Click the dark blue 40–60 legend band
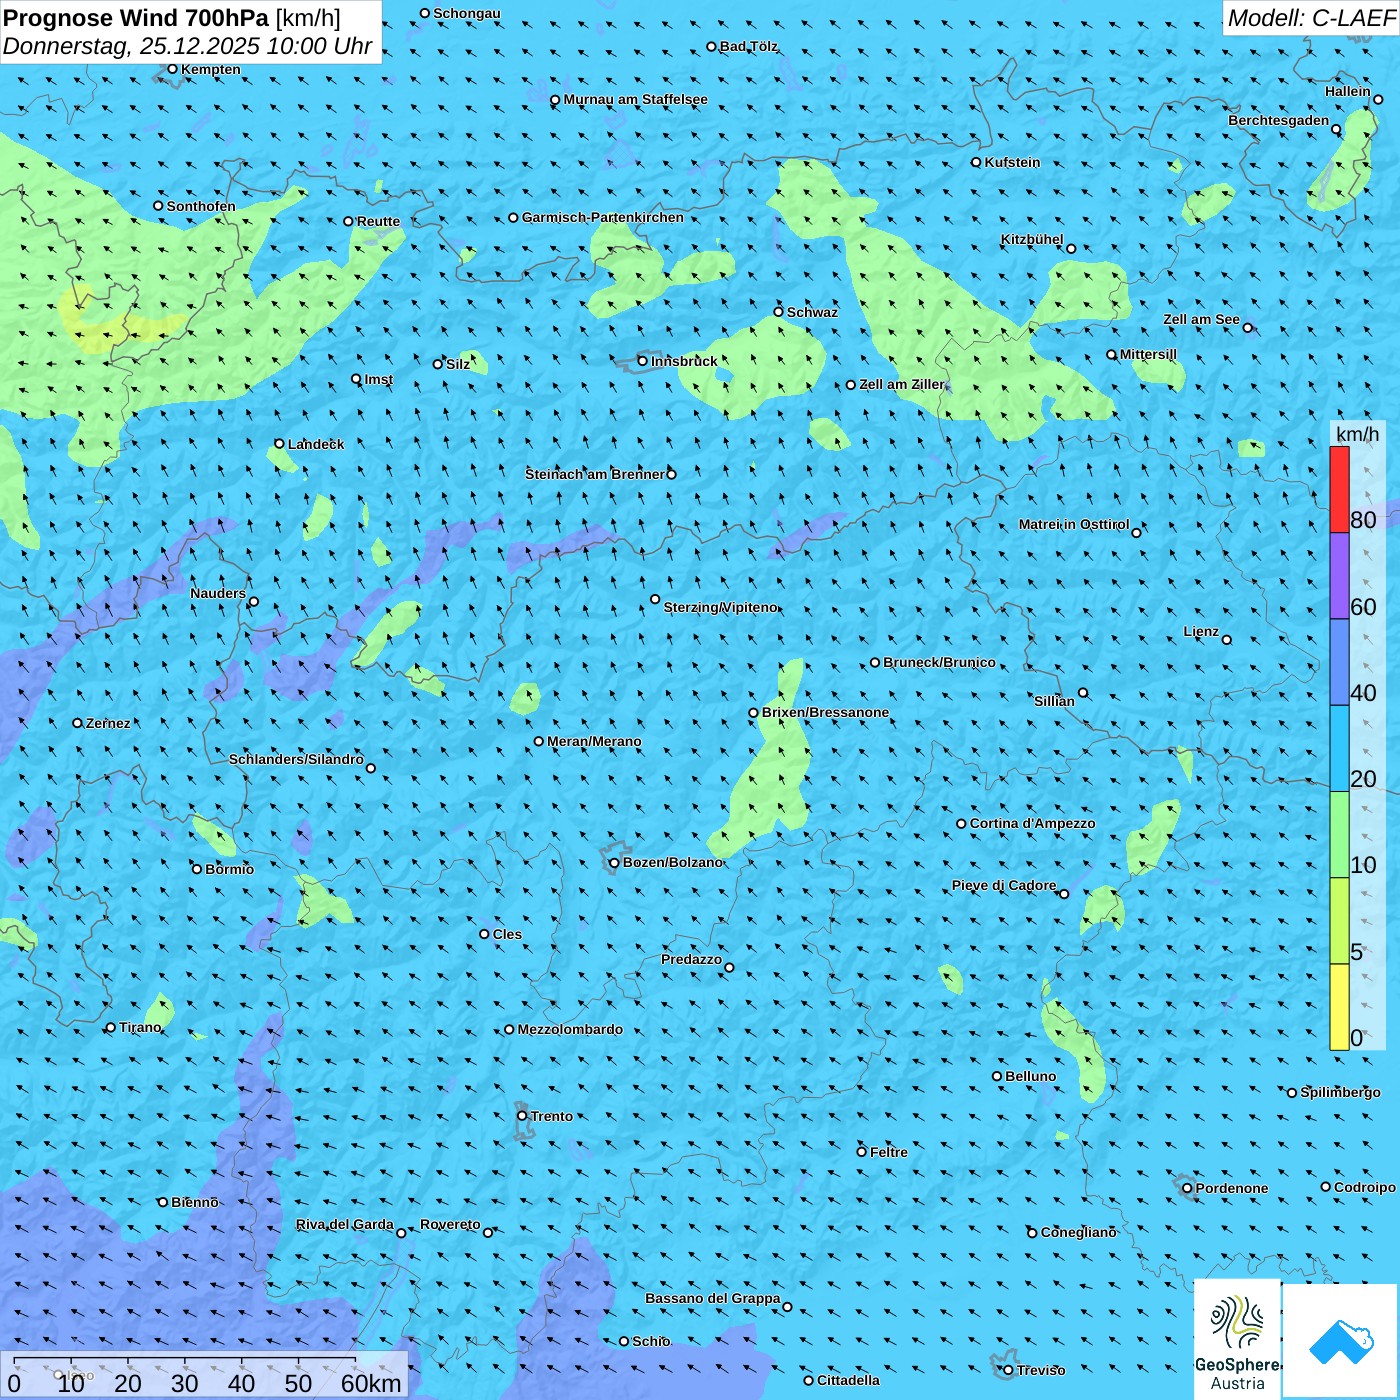The image size is (1400, 1400). point(1339,662)
